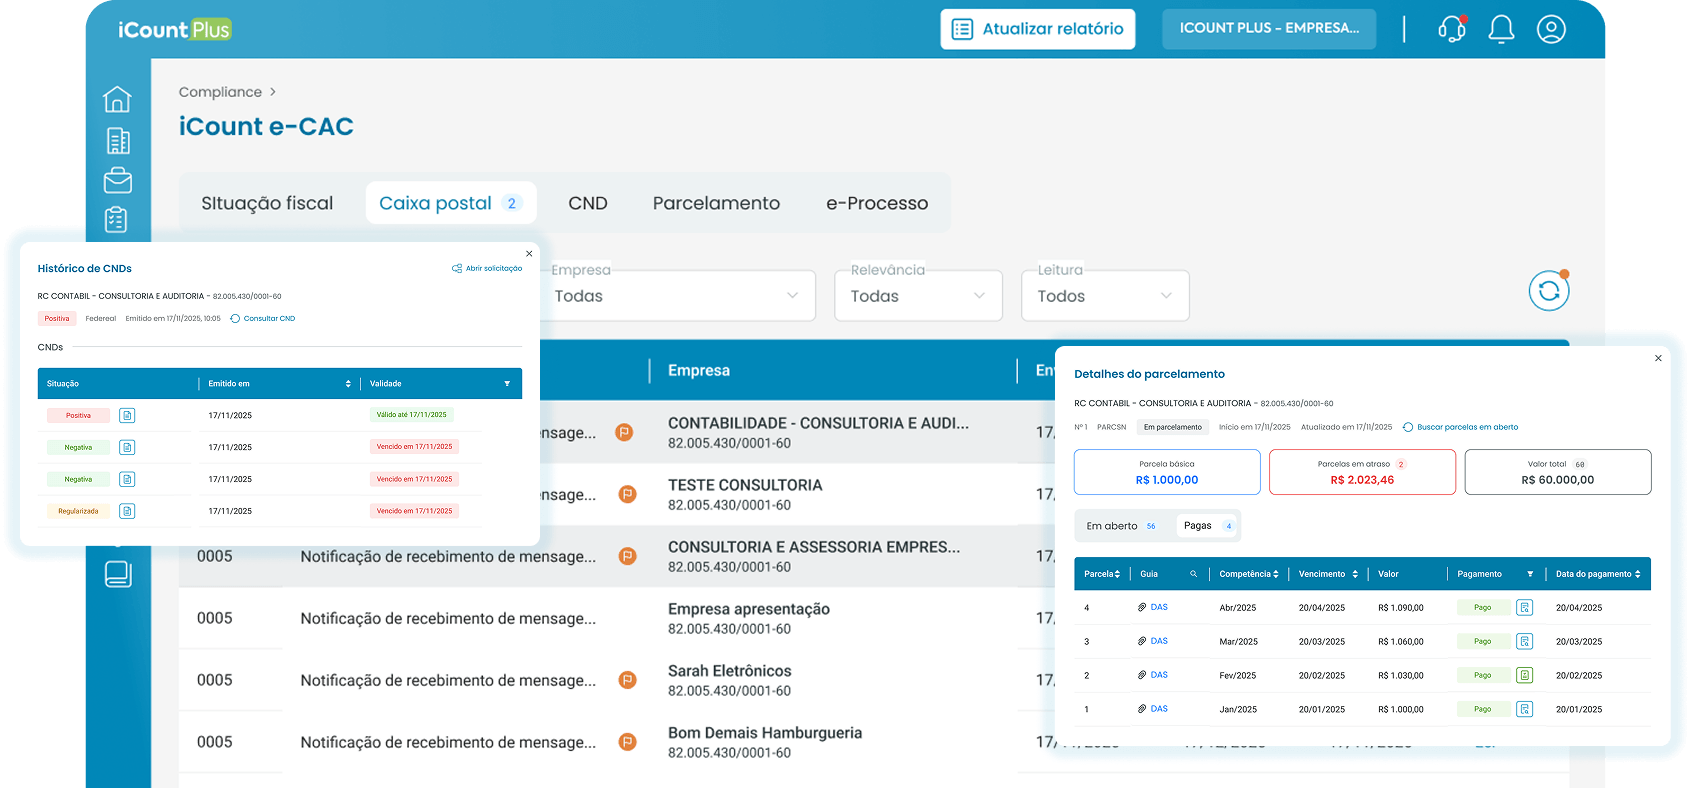Click the orange flag icon for Sarah Eletrônicos row
This screenshot has height=788, width=1691.
[627, 680]
